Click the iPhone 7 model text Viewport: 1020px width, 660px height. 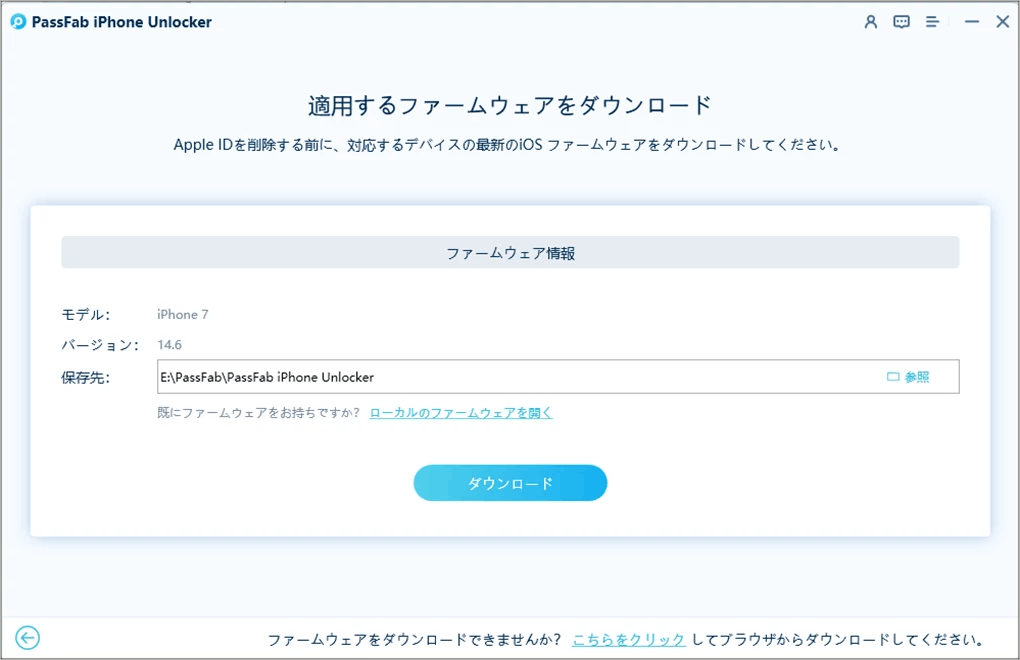(183, 315)
